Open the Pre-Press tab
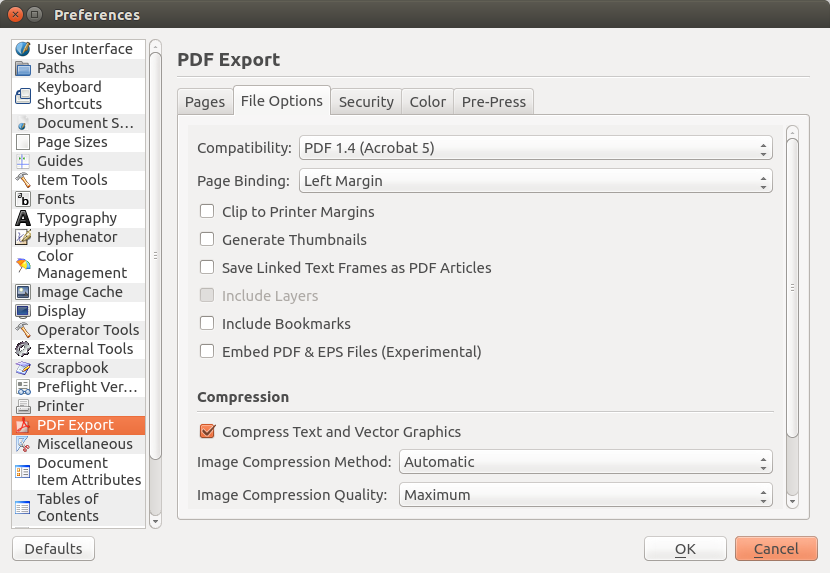Image resolution: width=830 pixels, height=573 pixels. pyautogui.click(x=494, y=102)
